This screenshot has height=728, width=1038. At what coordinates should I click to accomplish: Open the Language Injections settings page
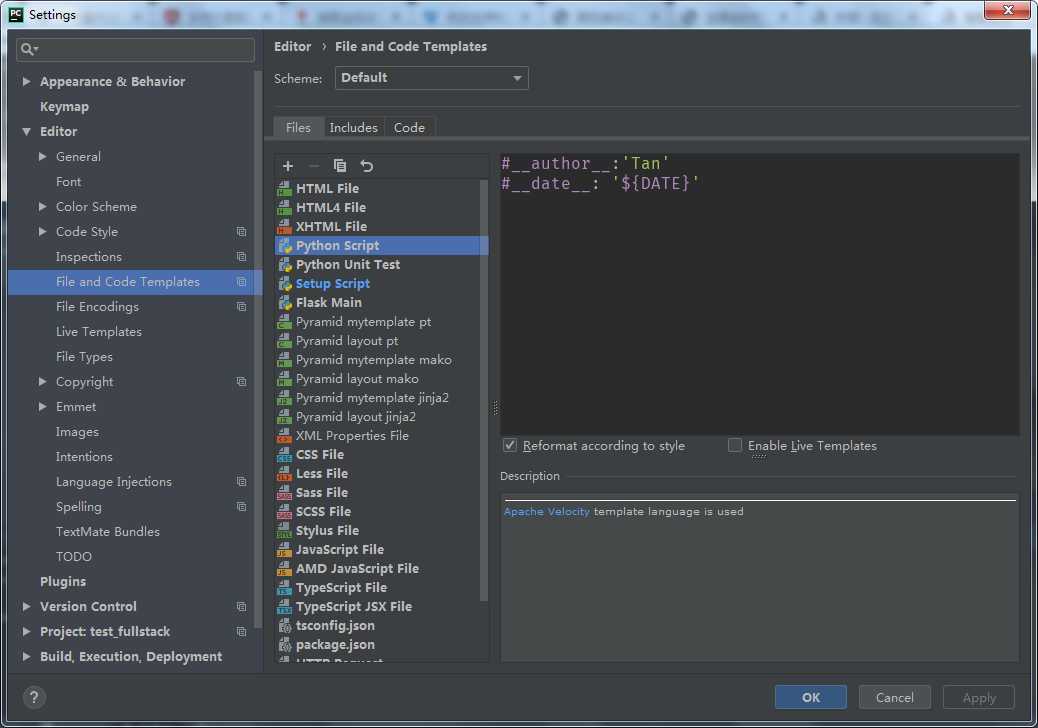pyautogui.click(x=114, y=482)
